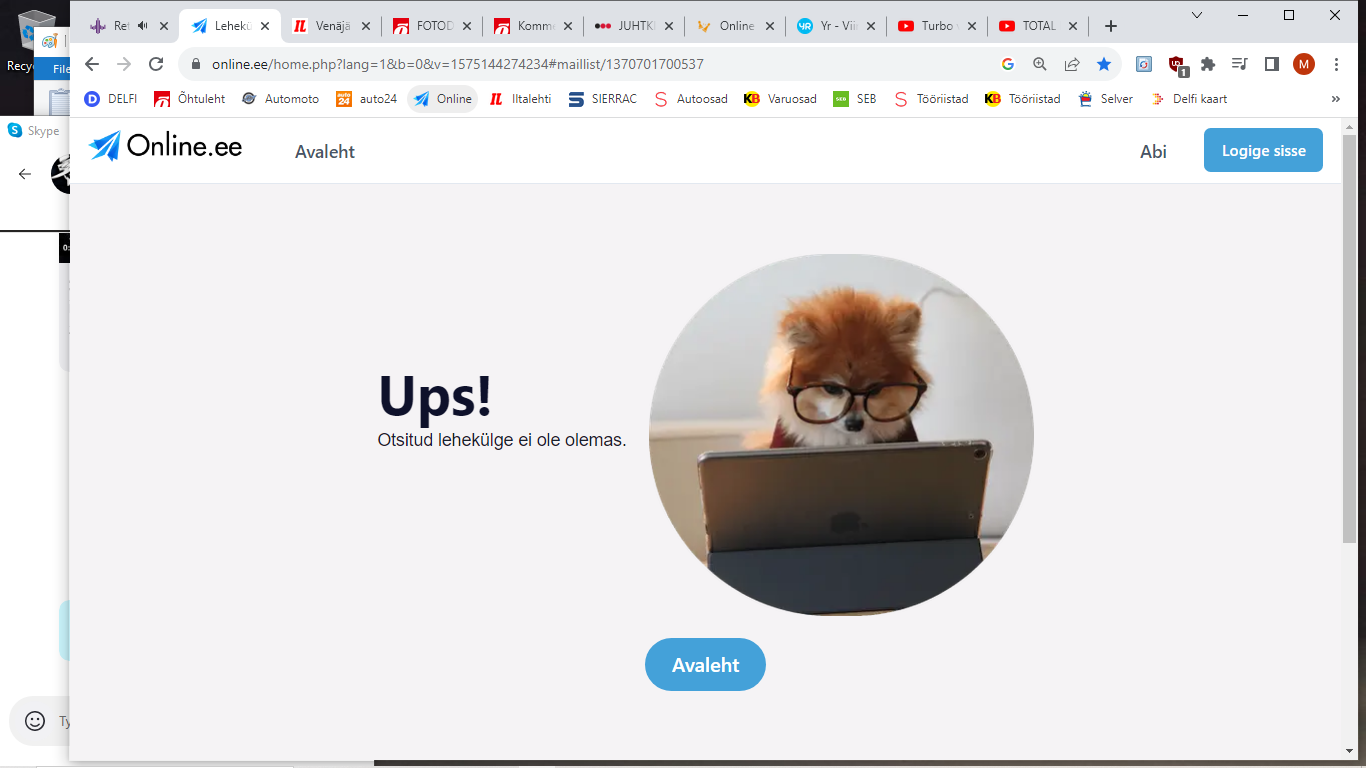Show hidden bookmarks via double chevron
Viewport: 1372px width, 778px height.
coord(1335,99)
